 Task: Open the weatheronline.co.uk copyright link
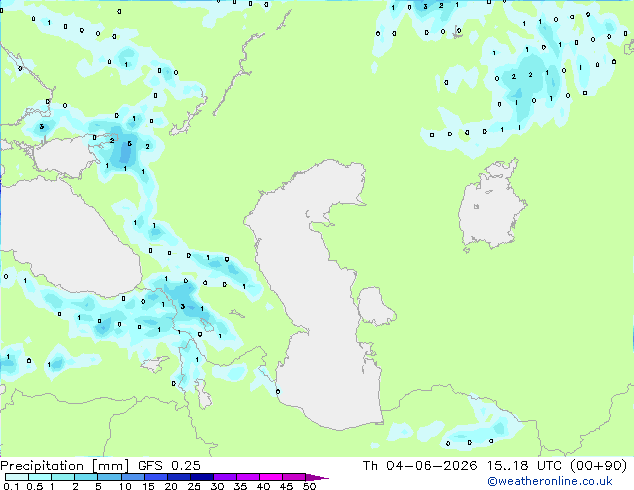[549, 481]
